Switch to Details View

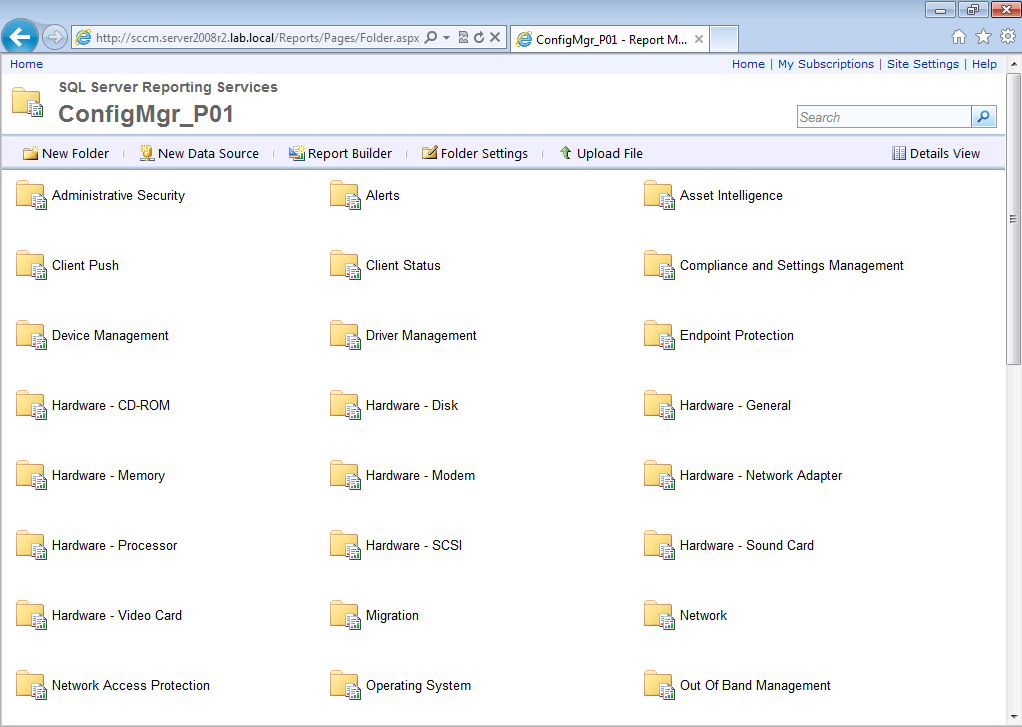click(936, 153)
